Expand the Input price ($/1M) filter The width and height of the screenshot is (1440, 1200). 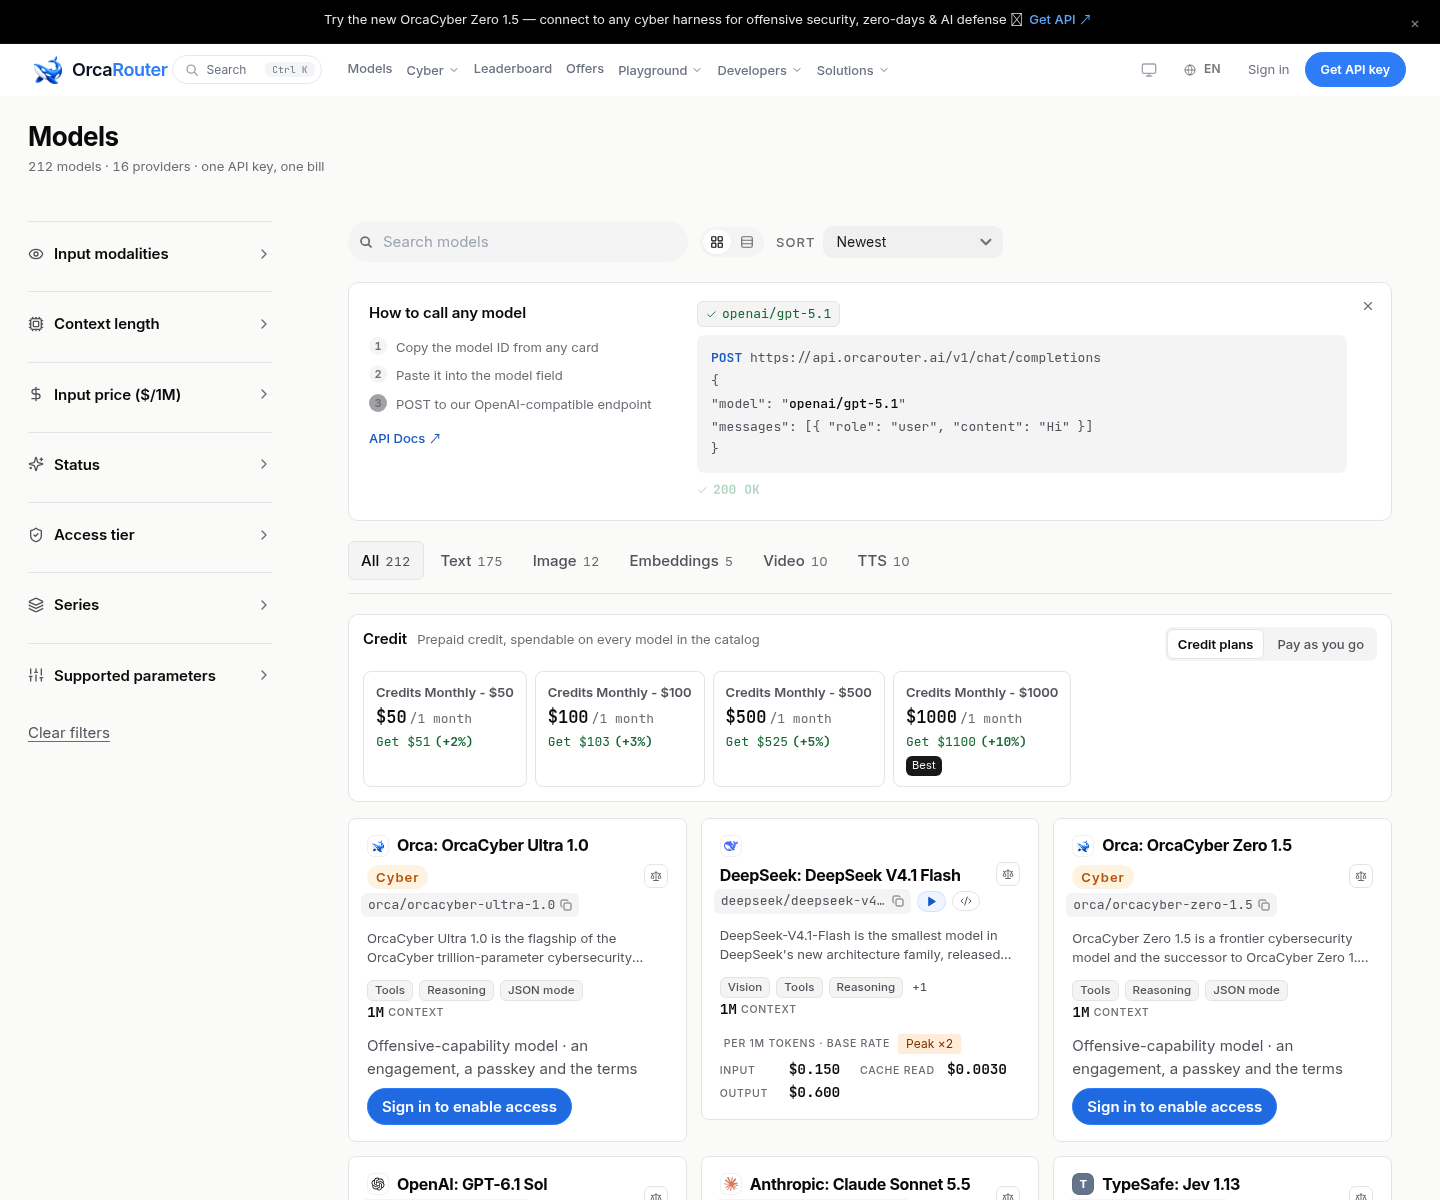coord(150,394)
